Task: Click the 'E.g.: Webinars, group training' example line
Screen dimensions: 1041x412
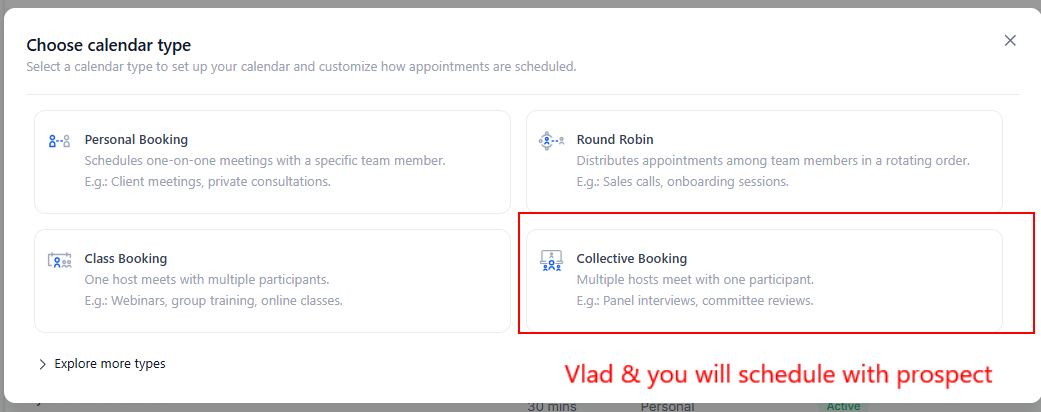Action: click(213, 300)
